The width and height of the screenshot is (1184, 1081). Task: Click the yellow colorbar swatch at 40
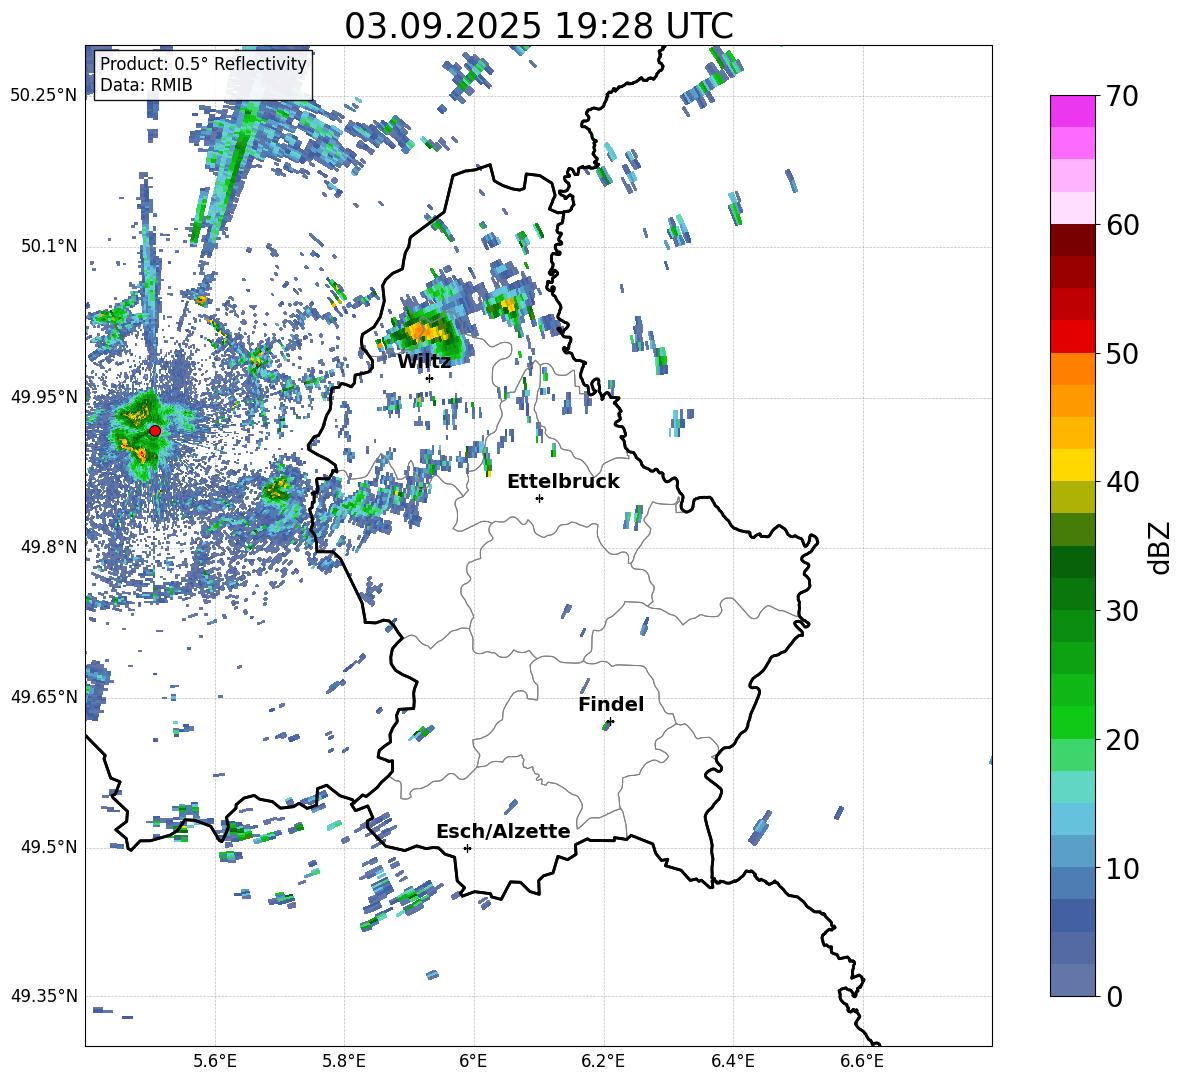(1072, 465)
